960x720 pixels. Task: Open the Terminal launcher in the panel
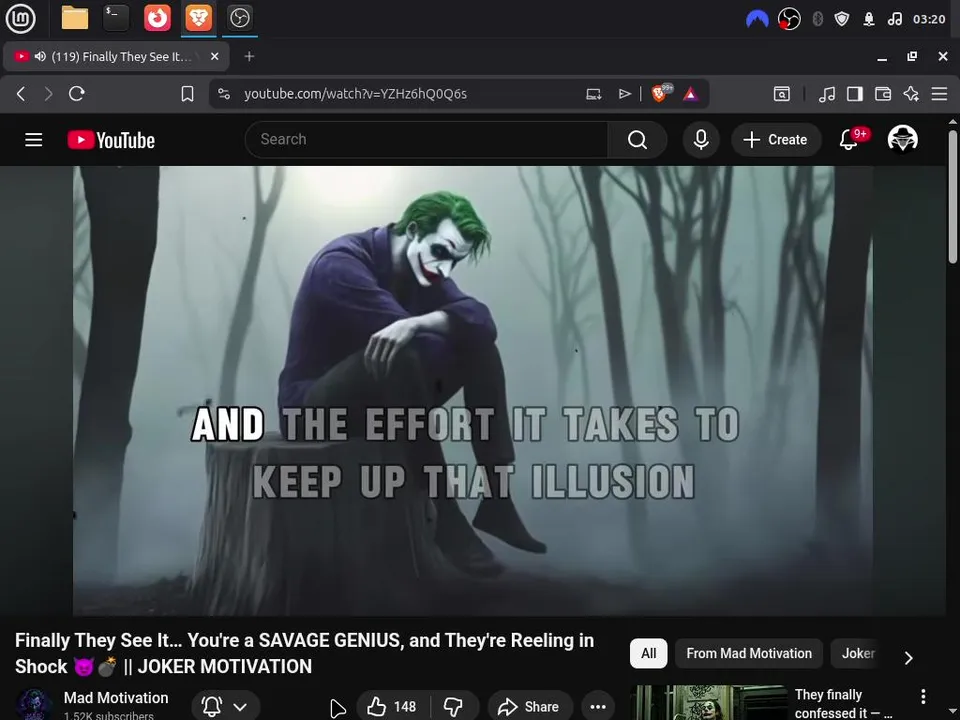point(116,18)
